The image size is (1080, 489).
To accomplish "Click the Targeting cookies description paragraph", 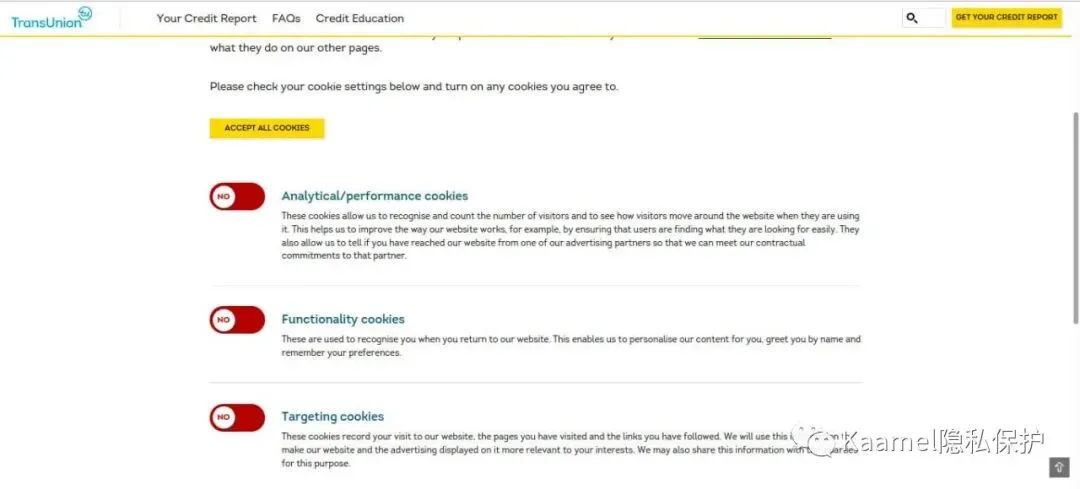I will coord(570,450).
